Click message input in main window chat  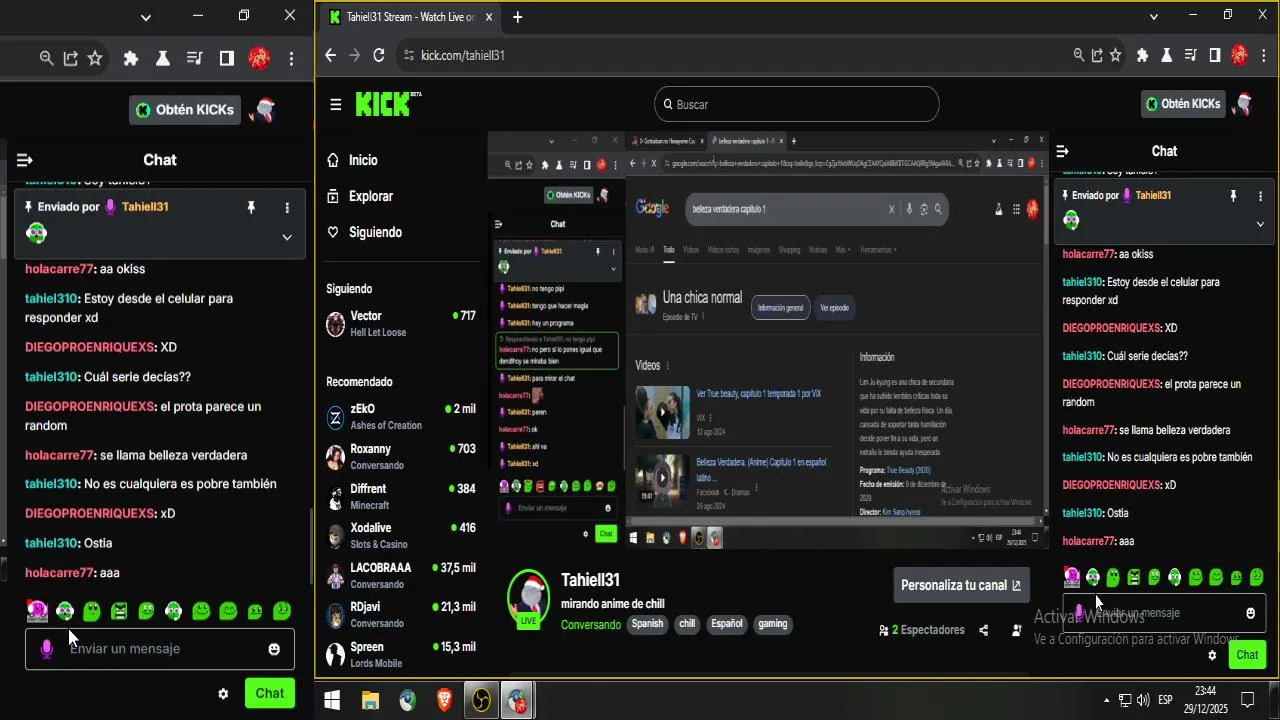[1164, 613]
